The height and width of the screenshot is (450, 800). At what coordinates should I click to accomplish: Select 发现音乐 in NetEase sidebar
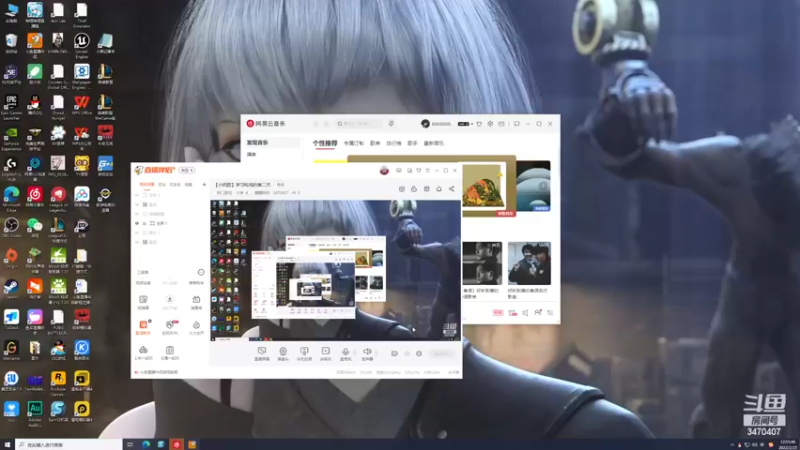tap(258, 143)
